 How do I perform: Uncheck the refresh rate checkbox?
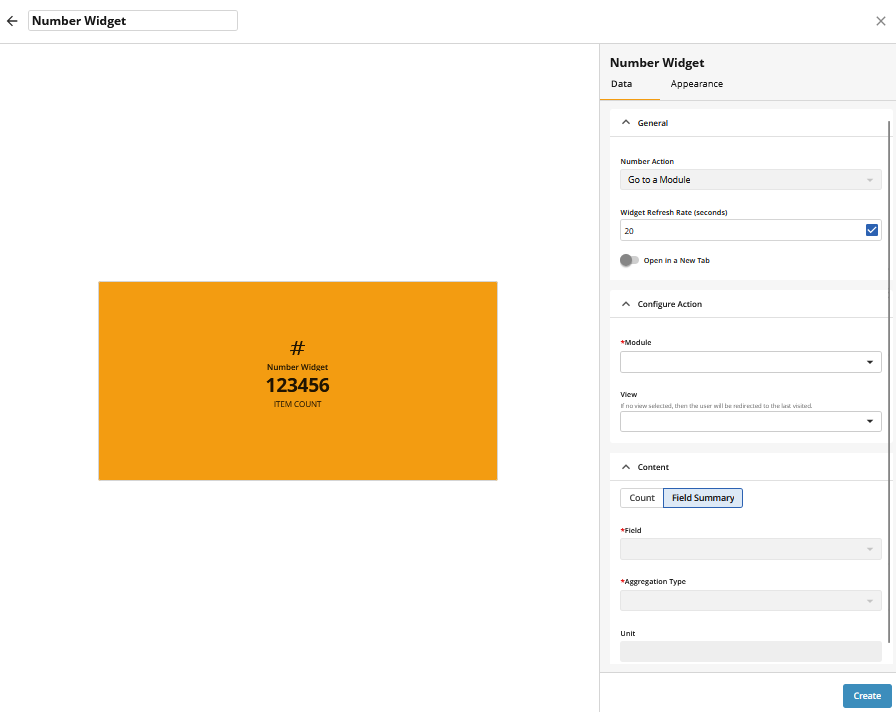coord(871,230)
